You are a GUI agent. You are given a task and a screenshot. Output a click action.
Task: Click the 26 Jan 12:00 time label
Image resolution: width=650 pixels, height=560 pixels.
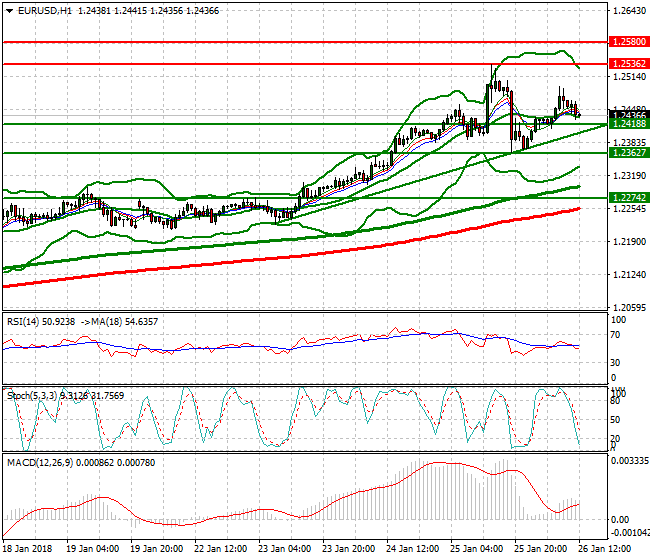604,549
